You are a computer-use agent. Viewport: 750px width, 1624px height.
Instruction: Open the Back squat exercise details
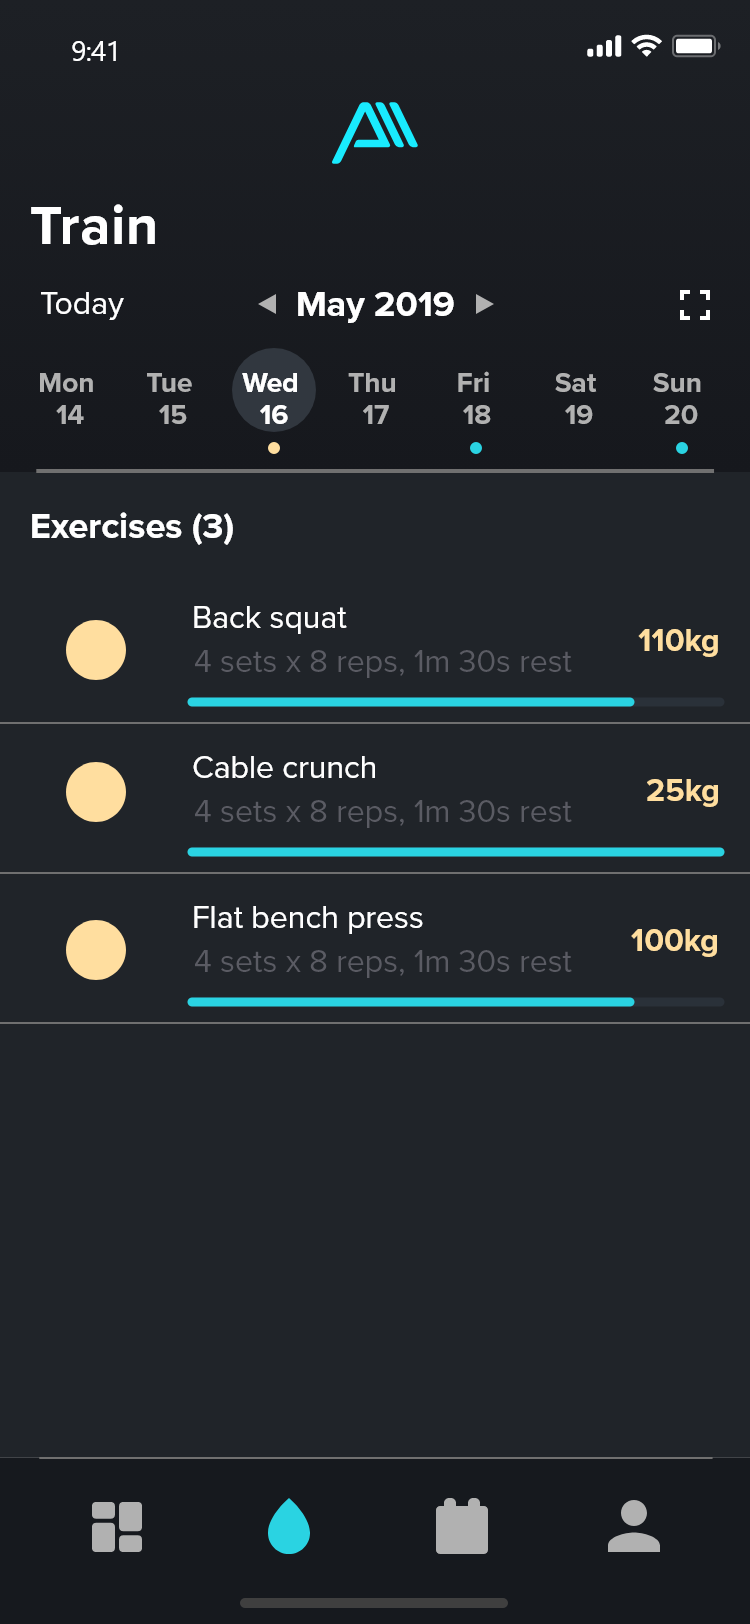380,640
